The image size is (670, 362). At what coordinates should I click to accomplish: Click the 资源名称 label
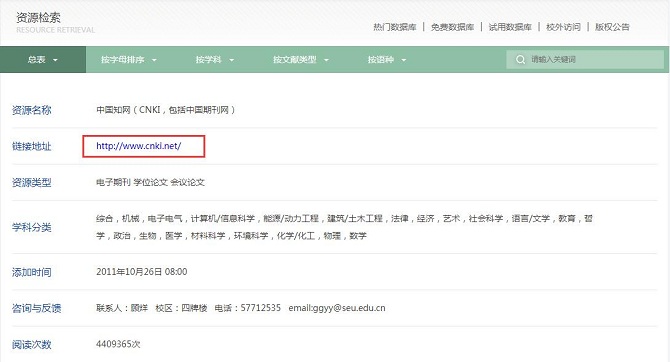(x=32, y=110)
